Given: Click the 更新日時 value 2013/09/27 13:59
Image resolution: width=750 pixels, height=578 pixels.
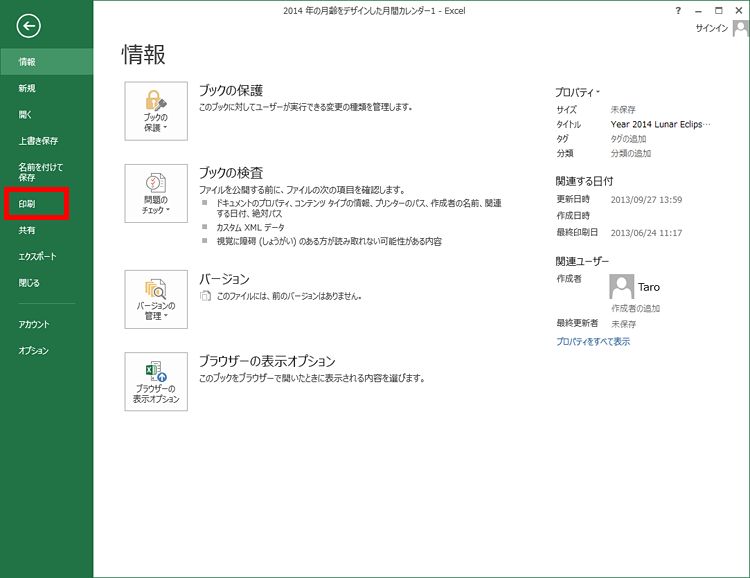Looking at the screenshot, I should [646, 200].
